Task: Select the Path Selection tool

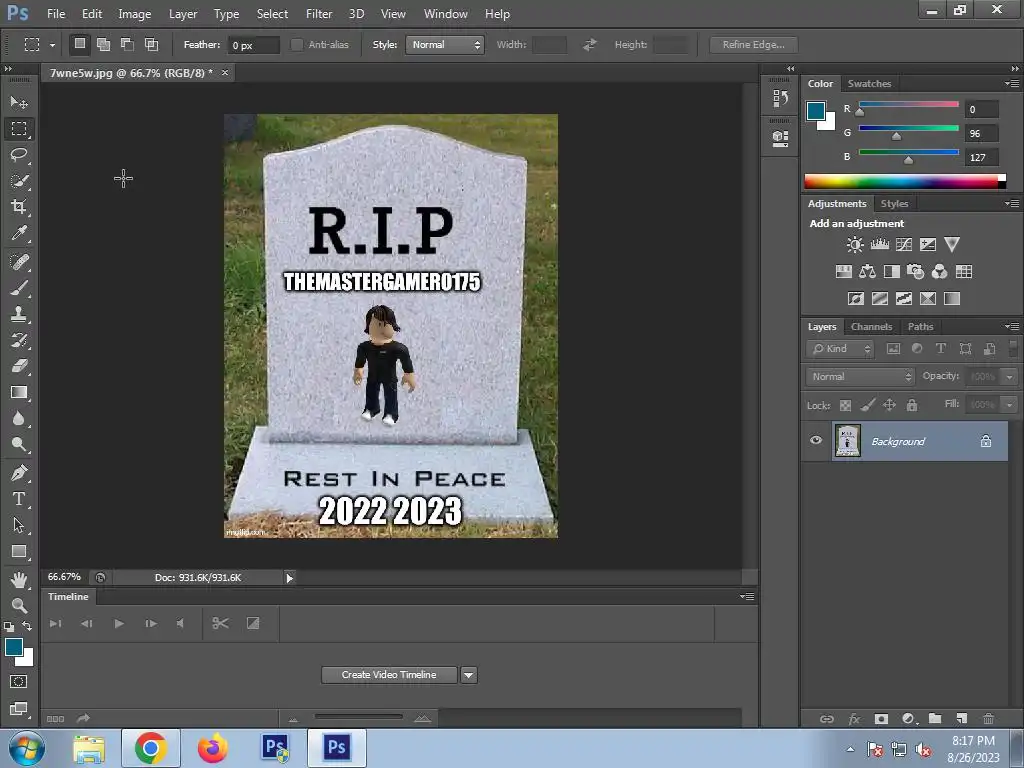Action: point(19,525)
